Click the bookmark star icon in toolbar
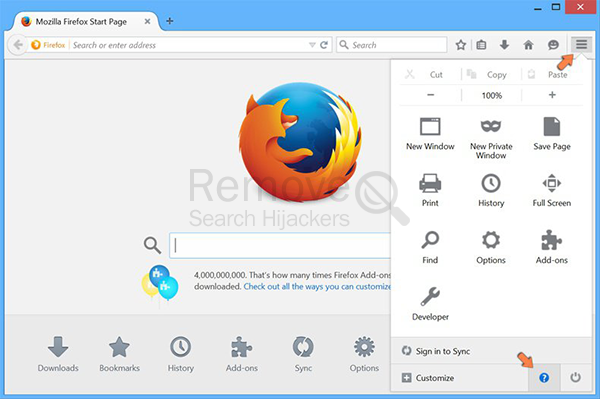The width and height of the screenshot is (600, 399). click(x=461, y=45)
